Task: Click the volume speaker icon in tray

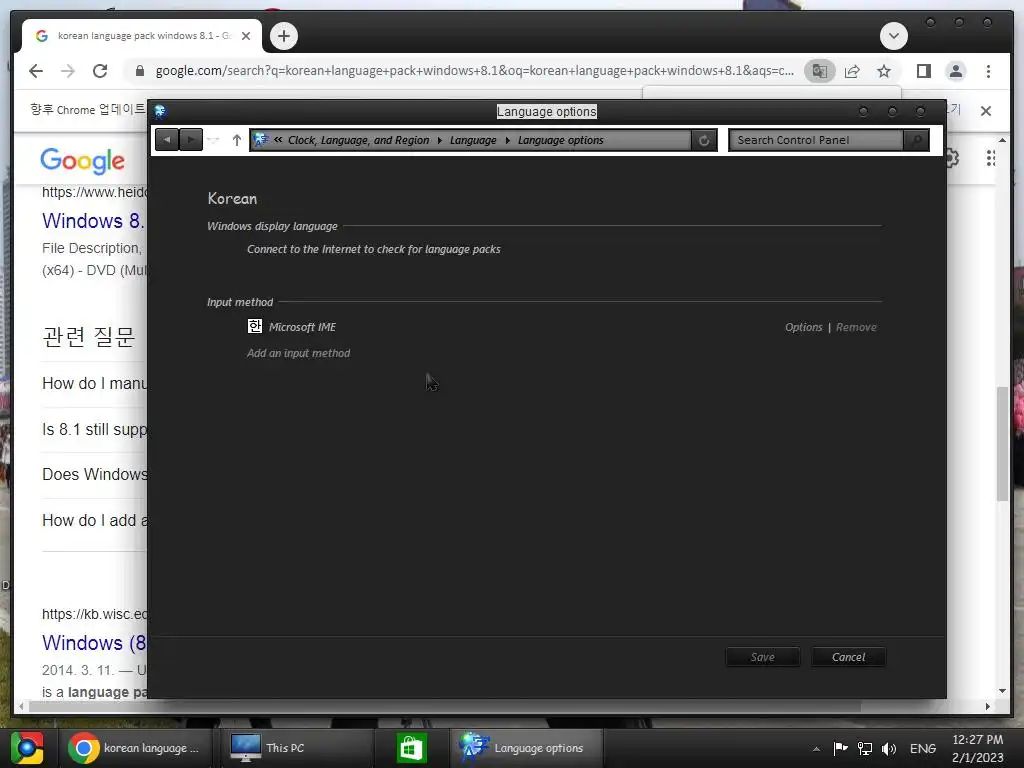Action: click(889, 748)
